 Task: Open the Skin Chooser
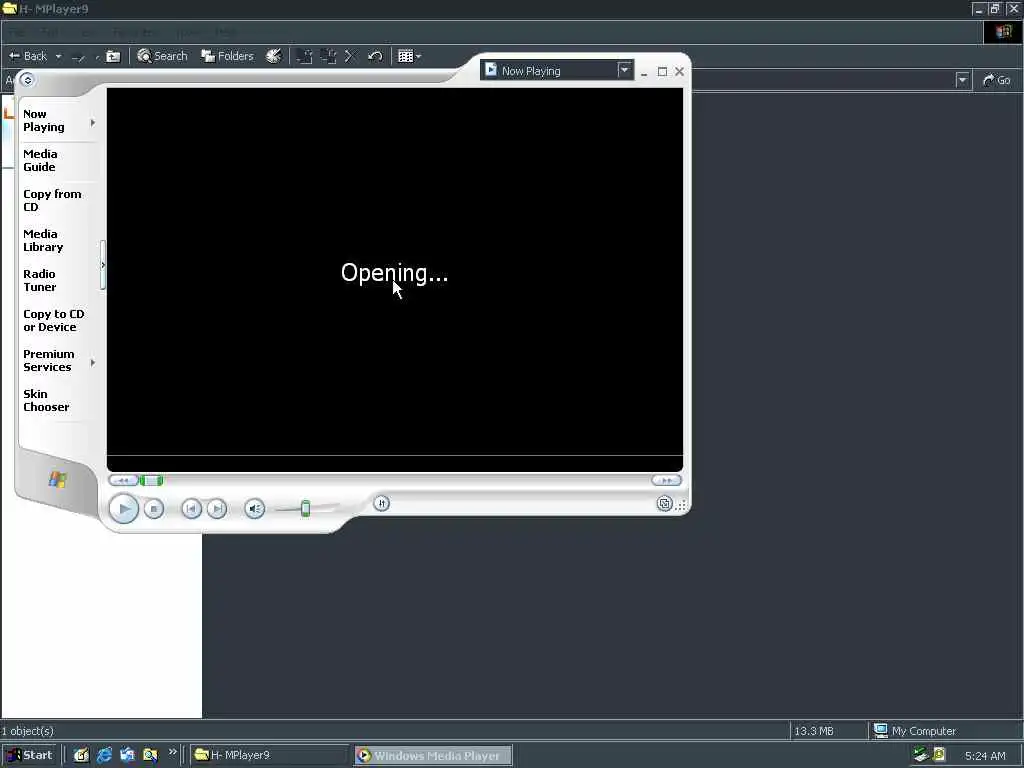coord(46,400)
